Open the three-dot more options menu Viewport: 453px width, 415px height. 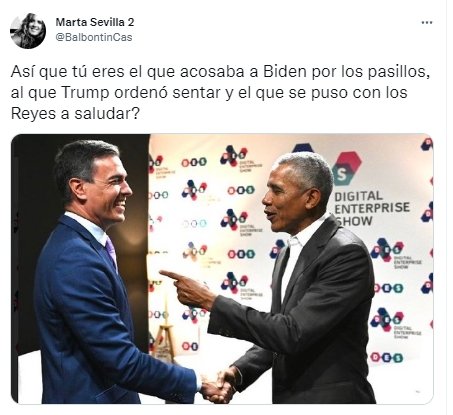point(427,23)
